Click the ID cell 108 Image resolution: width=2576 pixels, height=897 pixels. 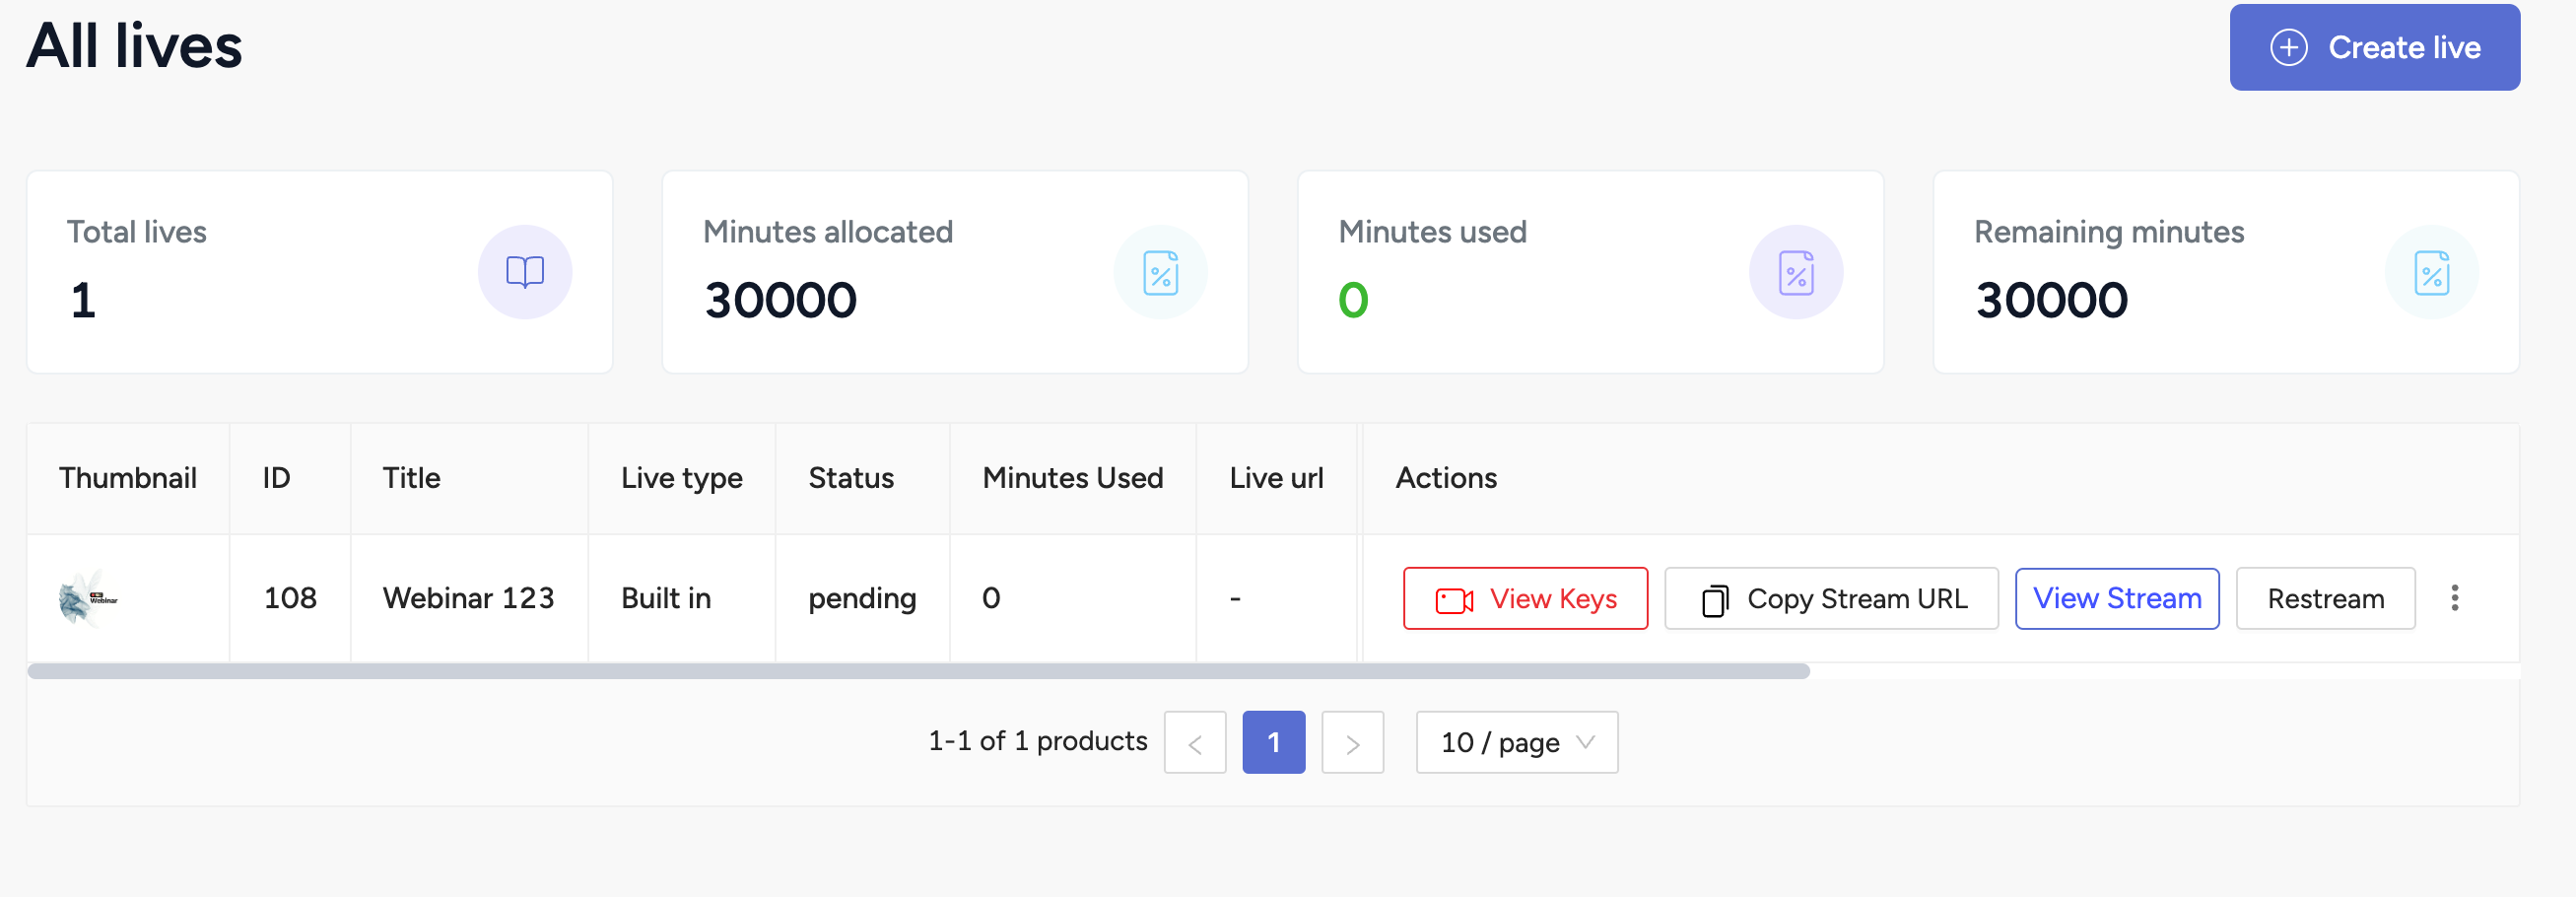click(x=290, y=598)
